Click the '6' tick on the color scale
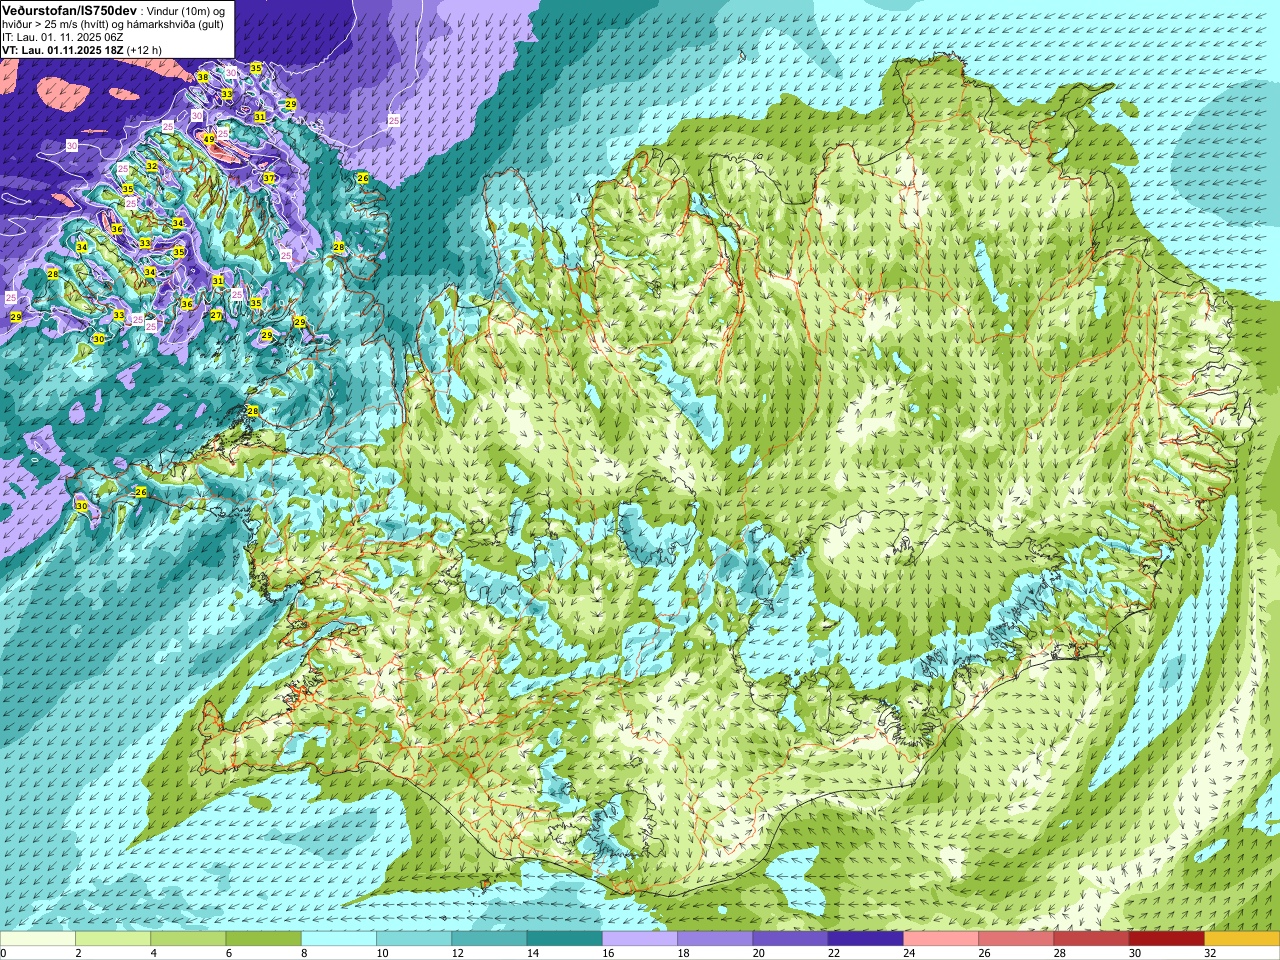Screen dimensions: 1280x960 [x=227, y=953]
